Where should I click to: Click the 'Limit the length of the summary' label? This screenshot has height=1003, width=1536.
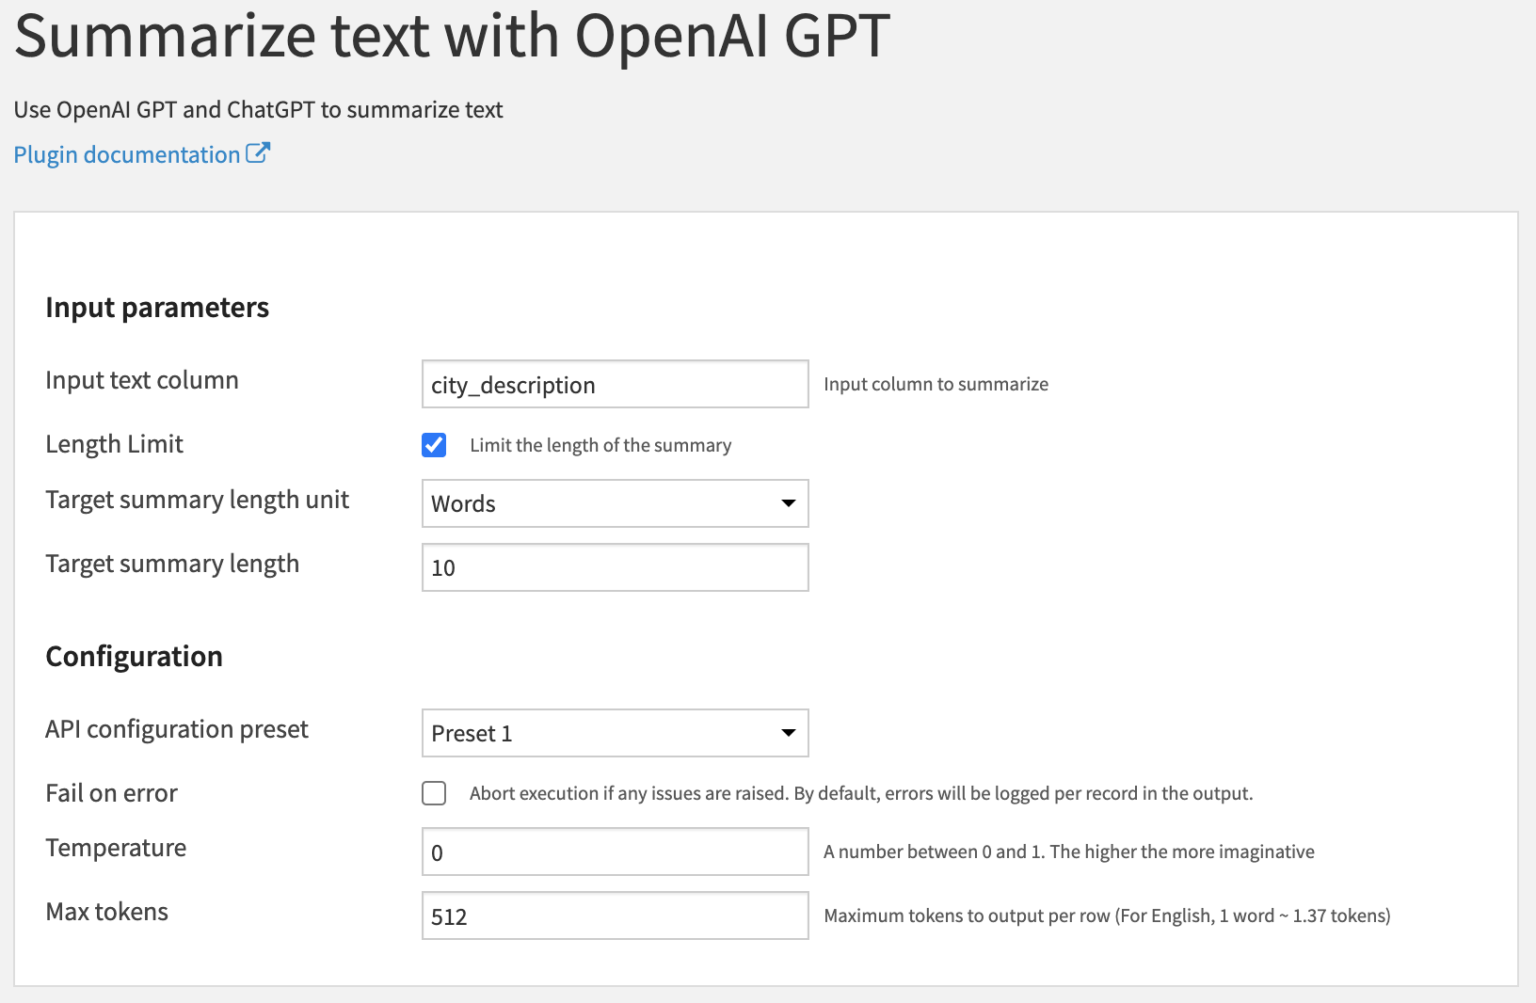tap(600, 445)
